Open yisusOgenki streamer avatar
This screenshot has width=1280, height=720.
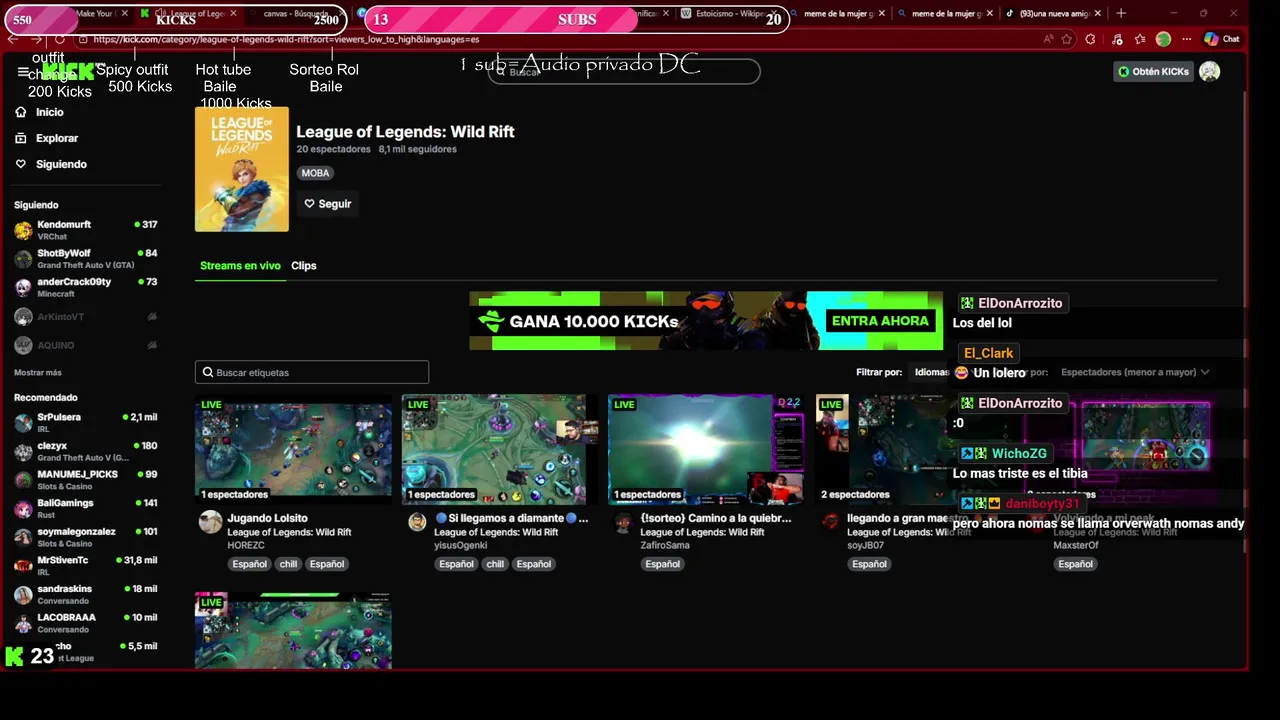(x=418, y=522)
